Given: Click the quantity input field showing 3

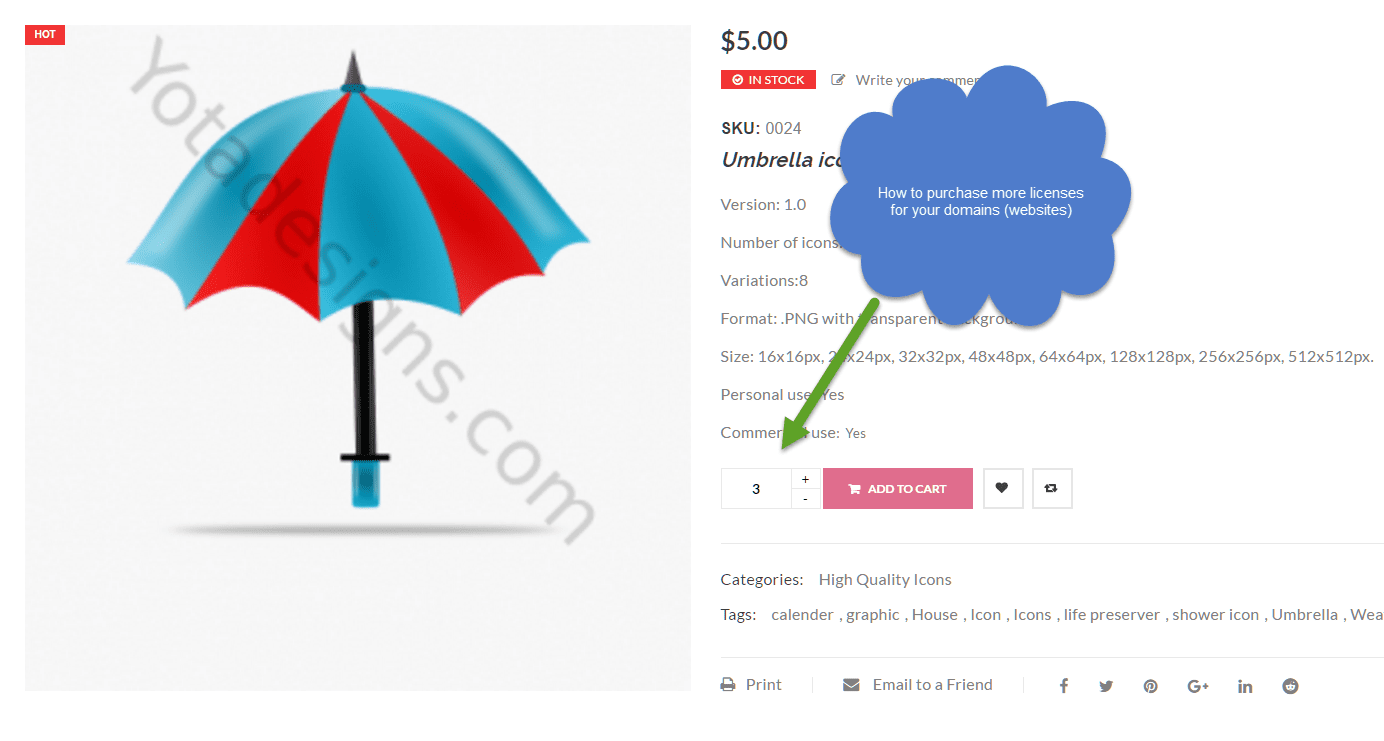Looking at the screenshot, I should coord(756,489).
